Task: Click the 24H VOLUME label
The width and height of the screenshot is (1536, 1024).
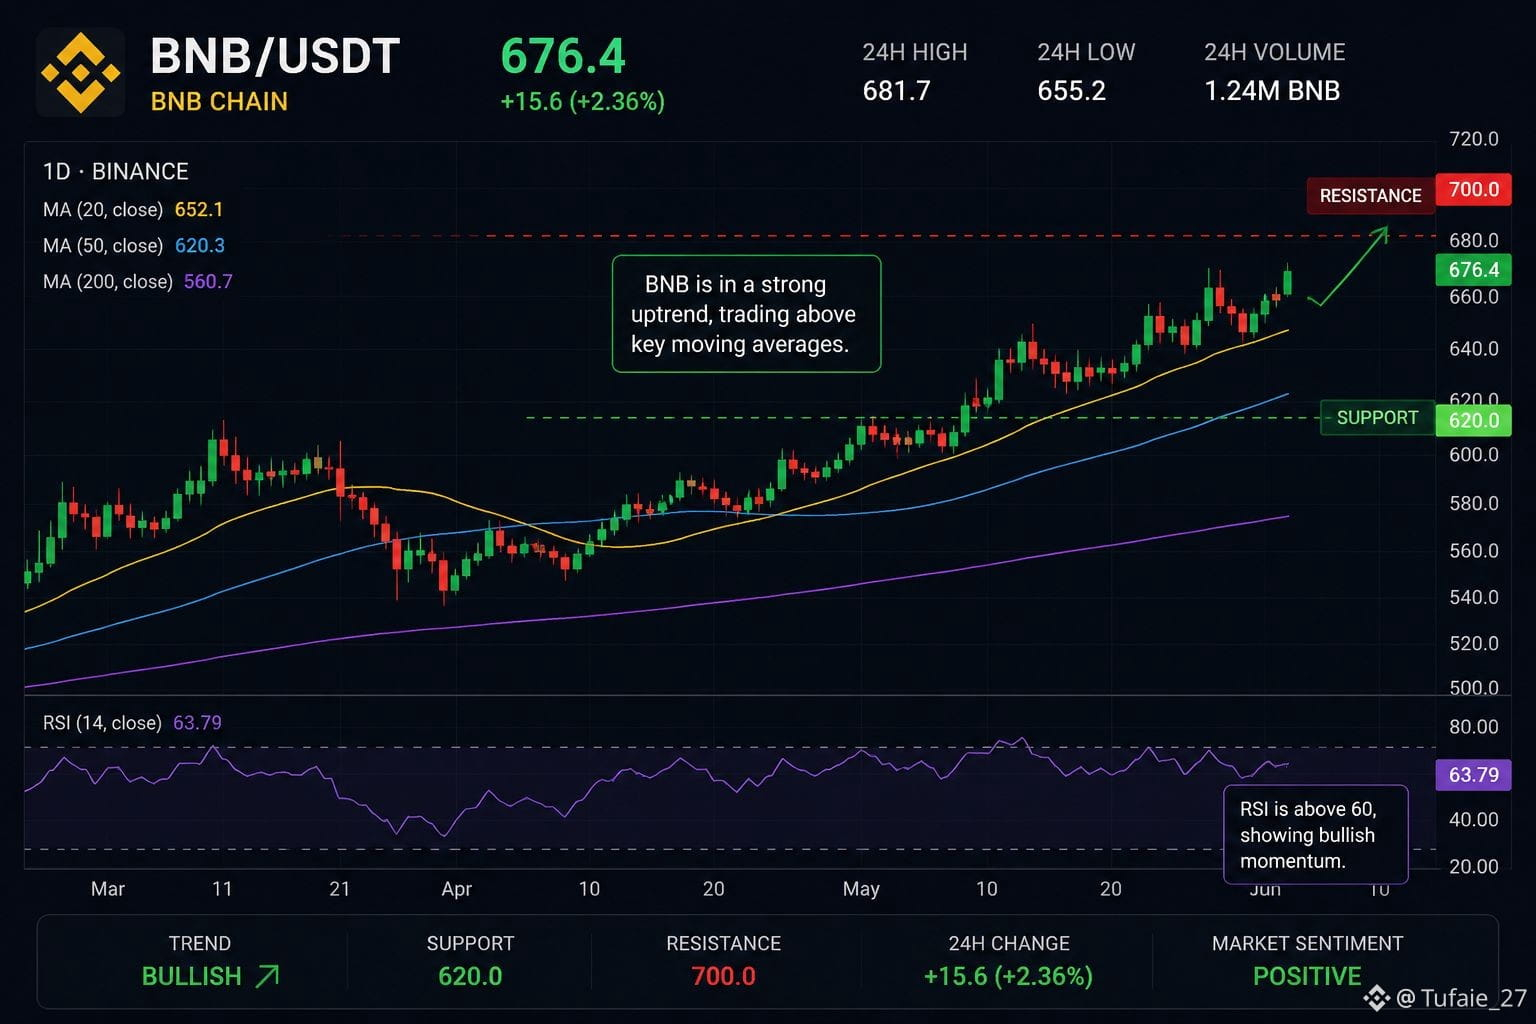Action: (x=1275, y=52)
